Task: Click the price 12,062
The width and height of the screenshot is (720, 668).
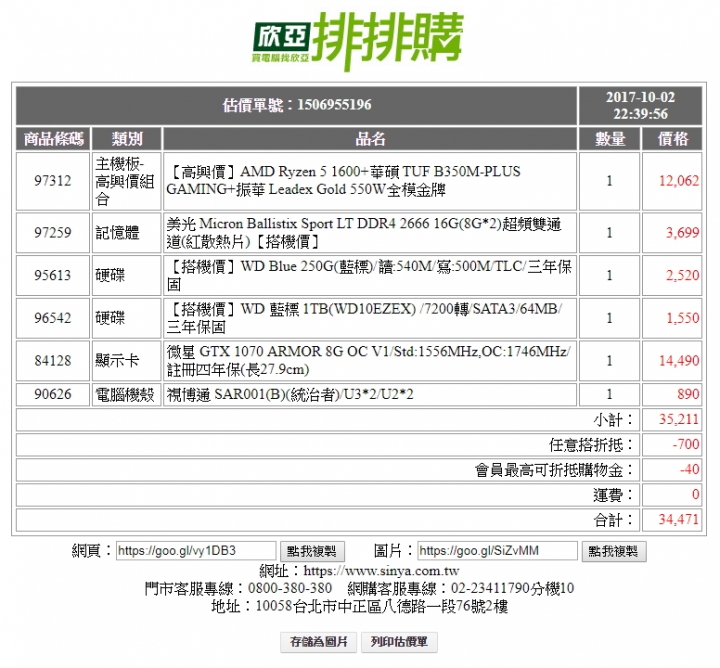Action: pos(679,181)
